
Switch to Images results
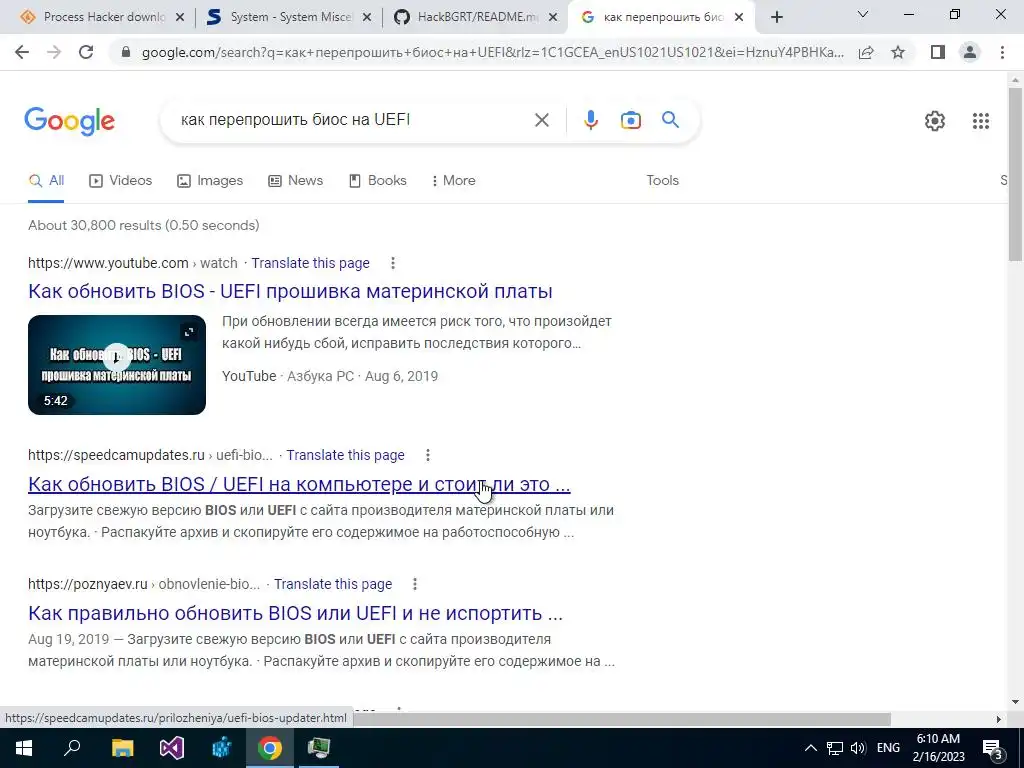click(x=210, y=181)
